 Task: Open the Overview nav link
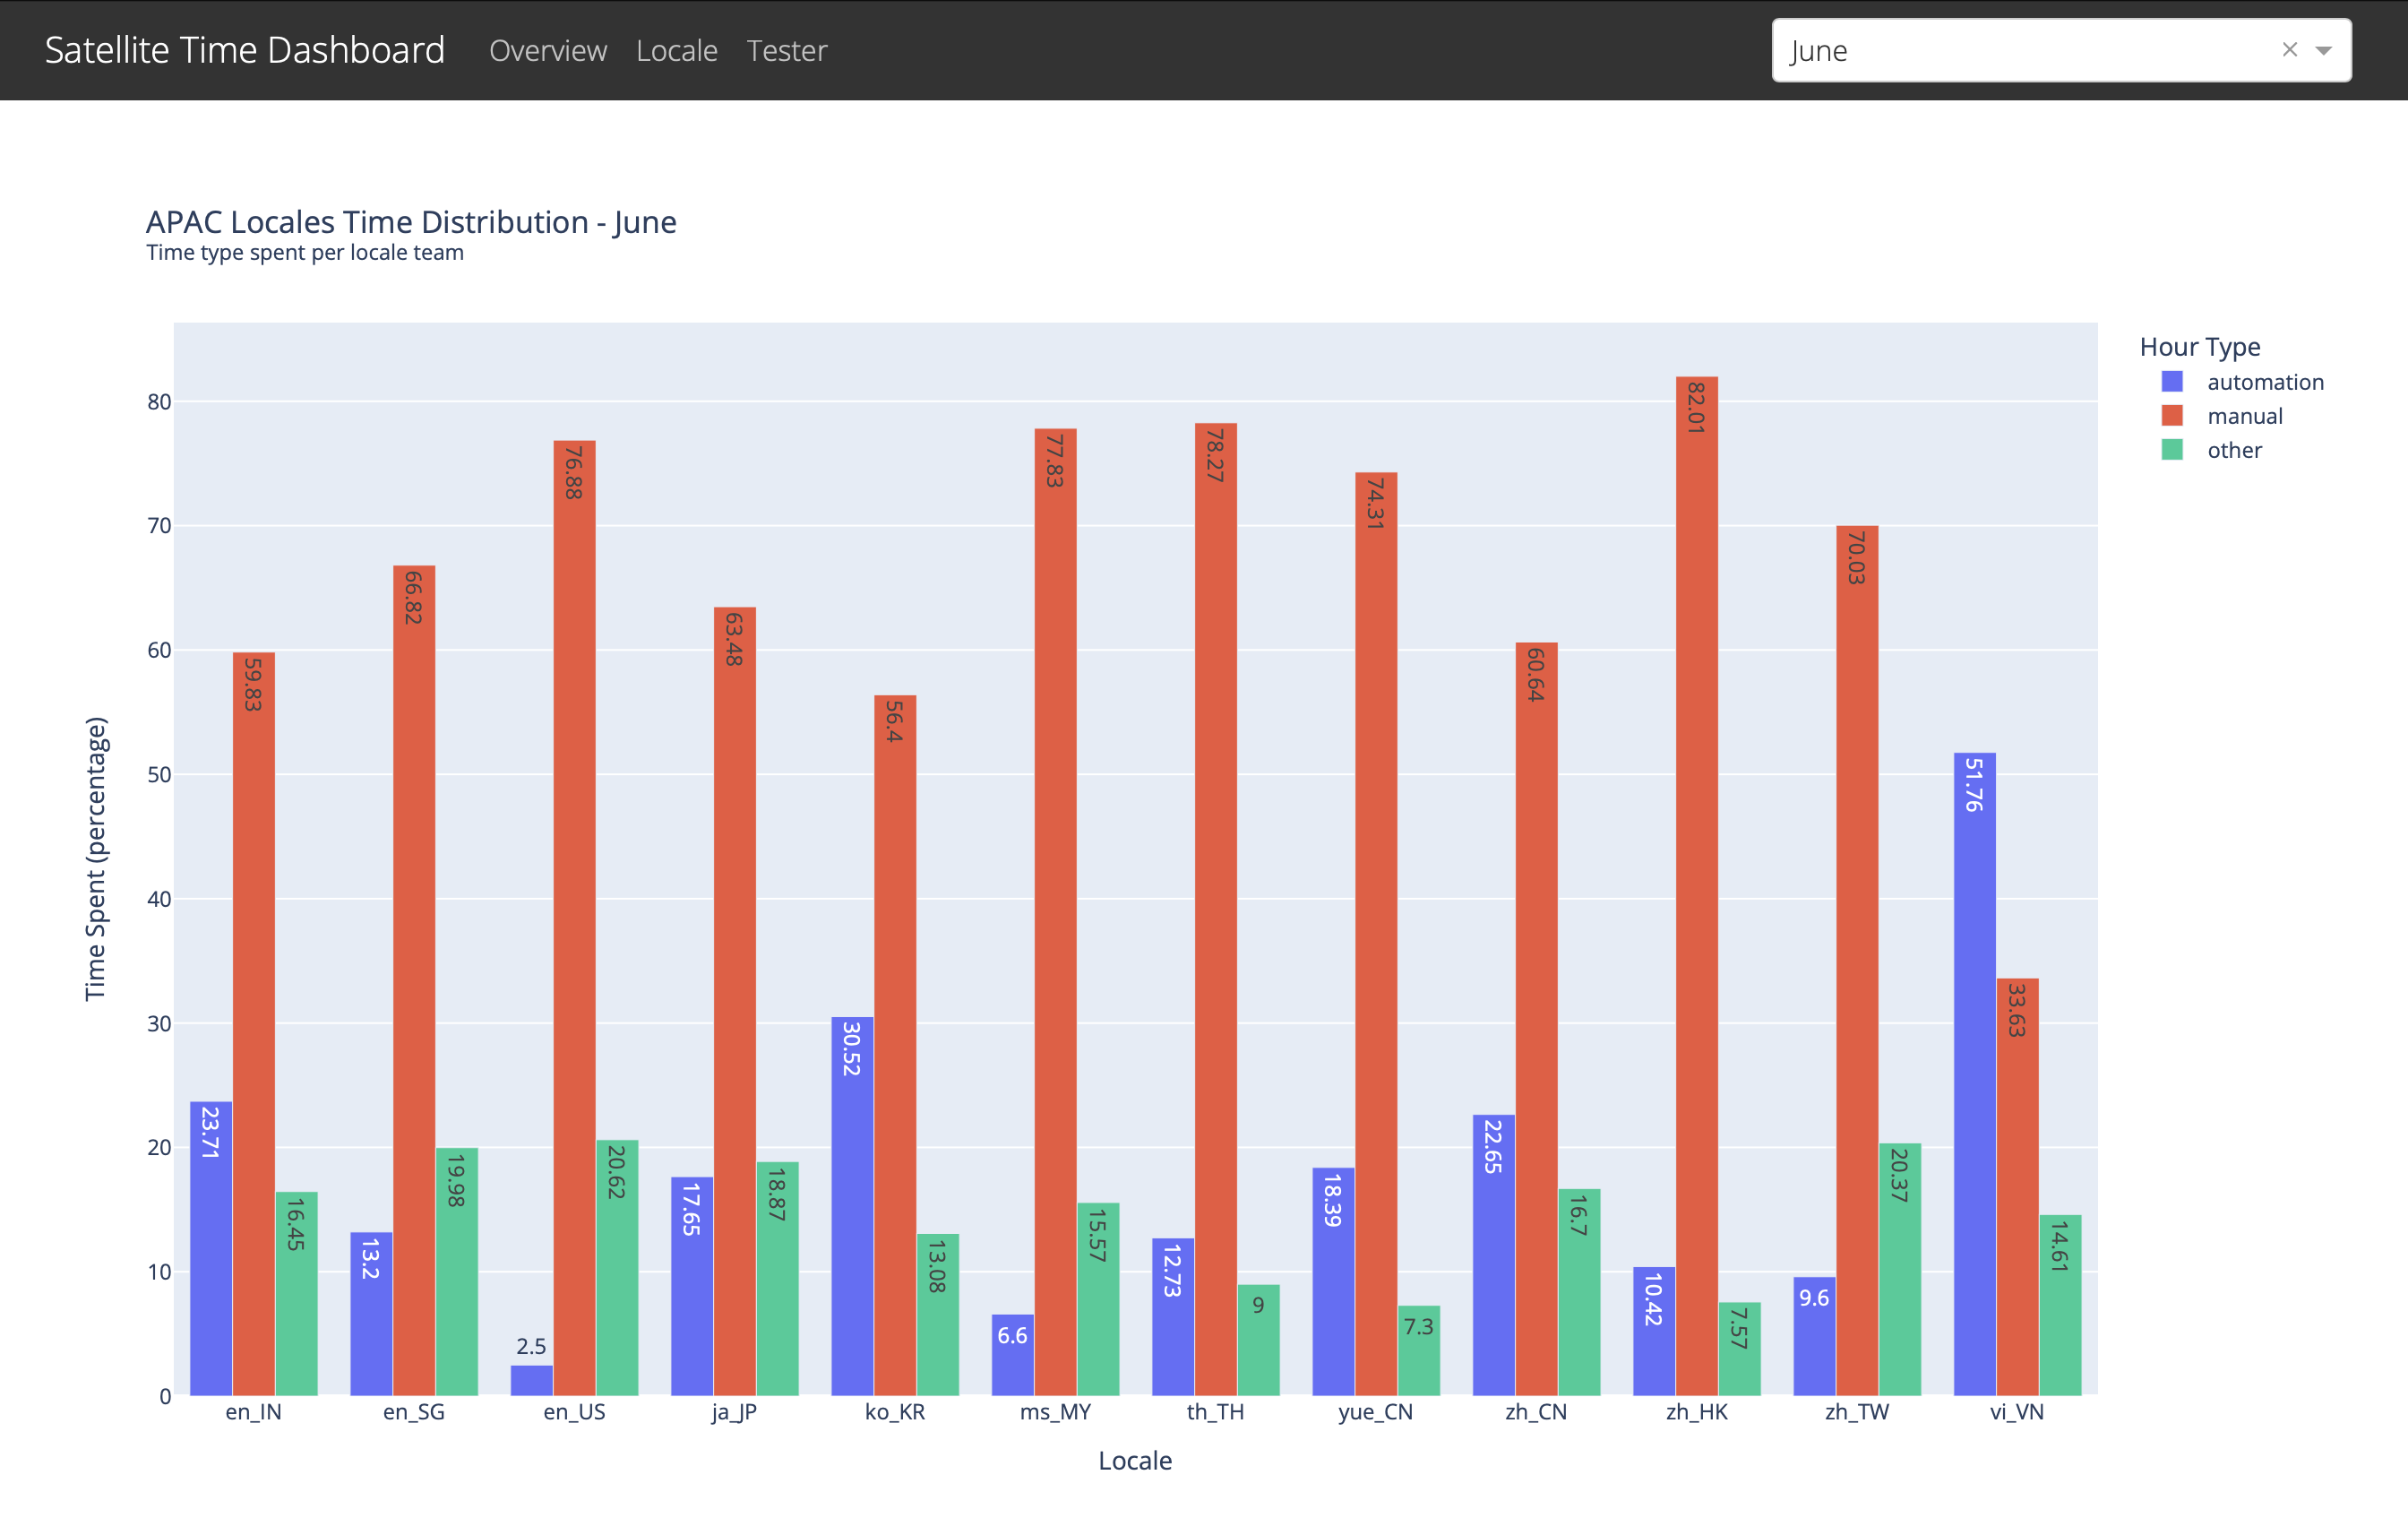click(x=547, y=50)
